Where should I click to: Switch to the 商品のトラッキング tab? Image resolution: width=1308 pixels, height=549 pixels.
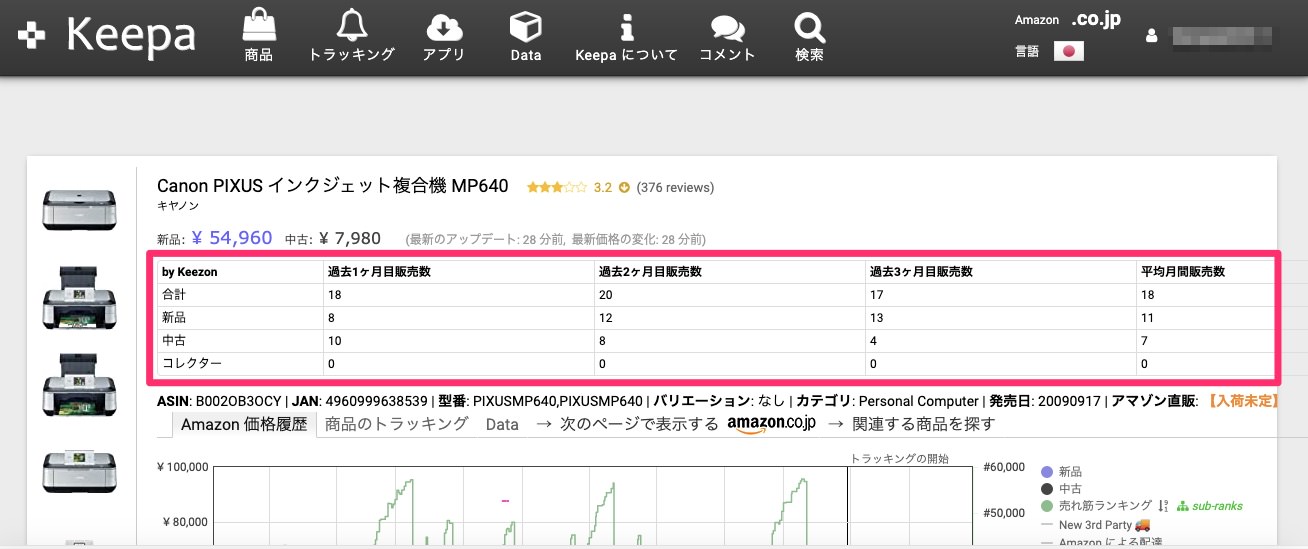pyautogui.click(x=397, y=424)
